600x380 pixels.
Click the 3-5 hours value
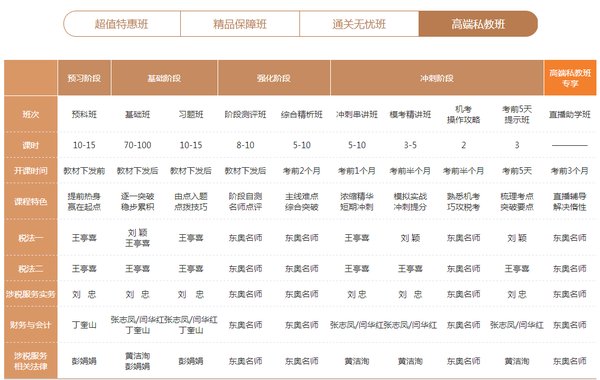[410, 145]
